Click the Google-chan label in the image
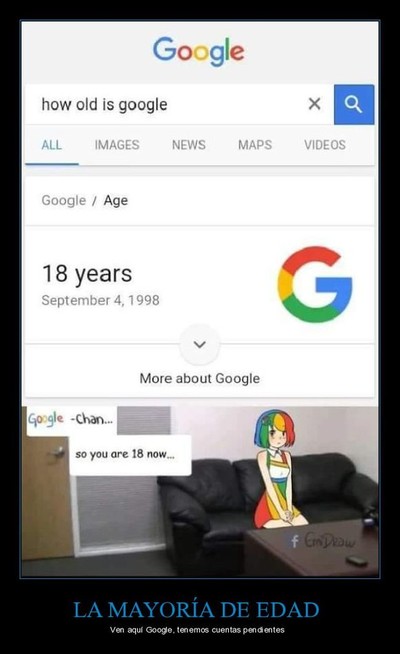Image resolution: width=400 pixels, height=654 pixels. tap(71, 420)
